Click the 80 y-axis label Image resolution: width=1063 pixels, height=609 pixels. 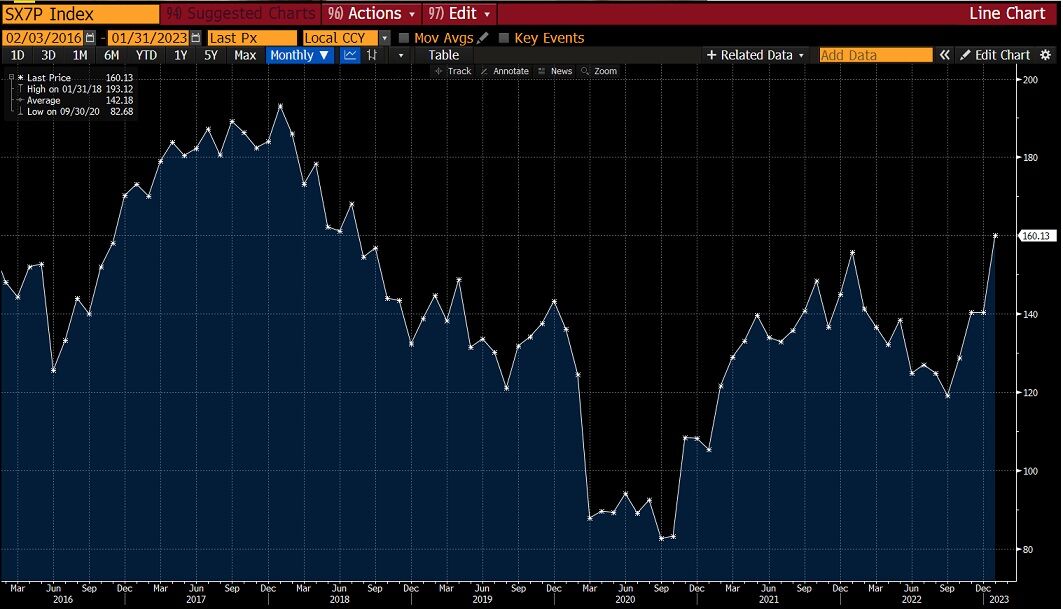[x=1028, y=549]
